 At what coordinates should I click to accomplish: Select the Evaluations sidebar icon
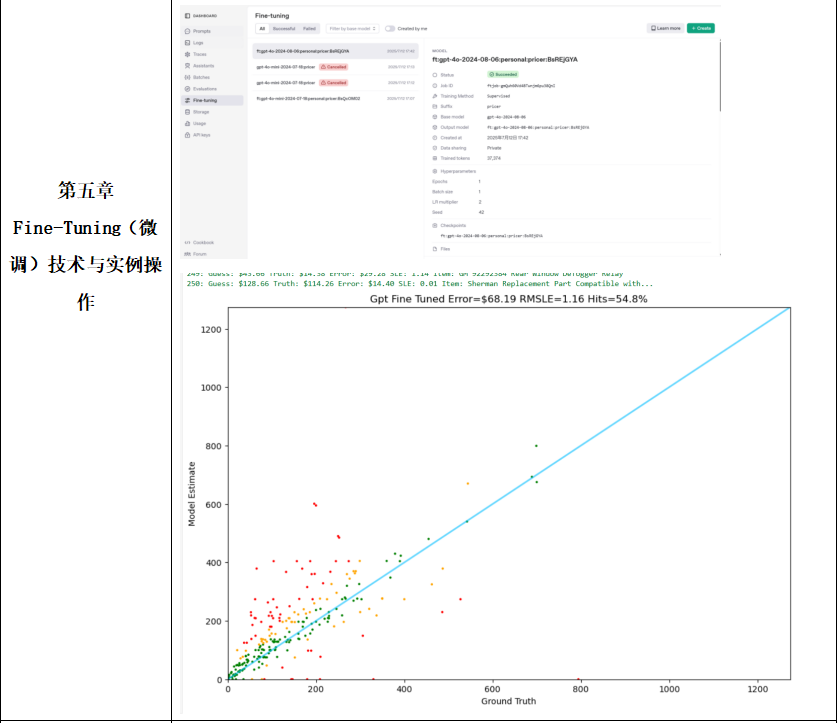pos(187,89)
